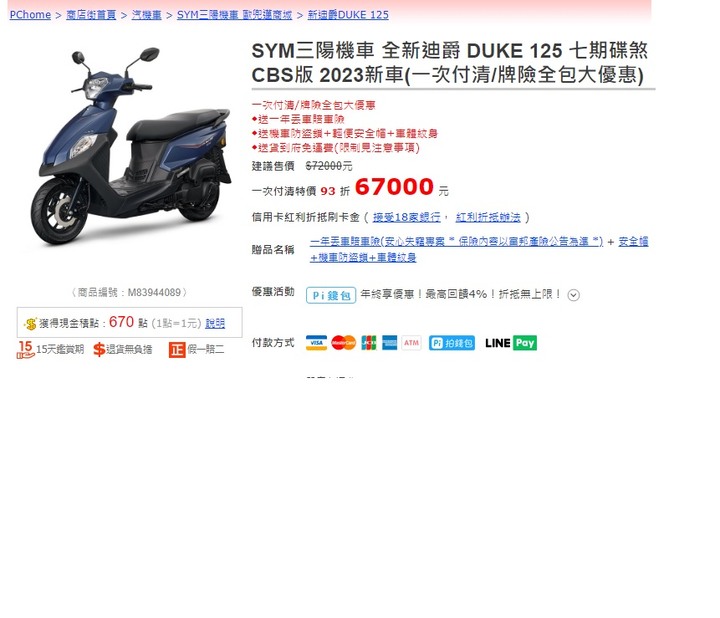Open the 汽機車 category breadcrumb
This screenshot has width=720, height=618.
146,15
